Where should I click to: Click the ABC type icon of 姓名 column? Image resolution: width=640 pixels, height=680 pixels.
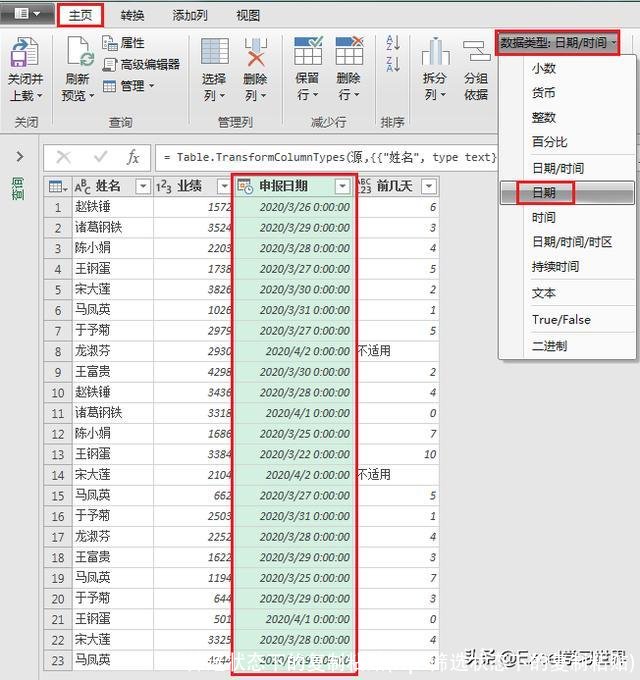82,187
